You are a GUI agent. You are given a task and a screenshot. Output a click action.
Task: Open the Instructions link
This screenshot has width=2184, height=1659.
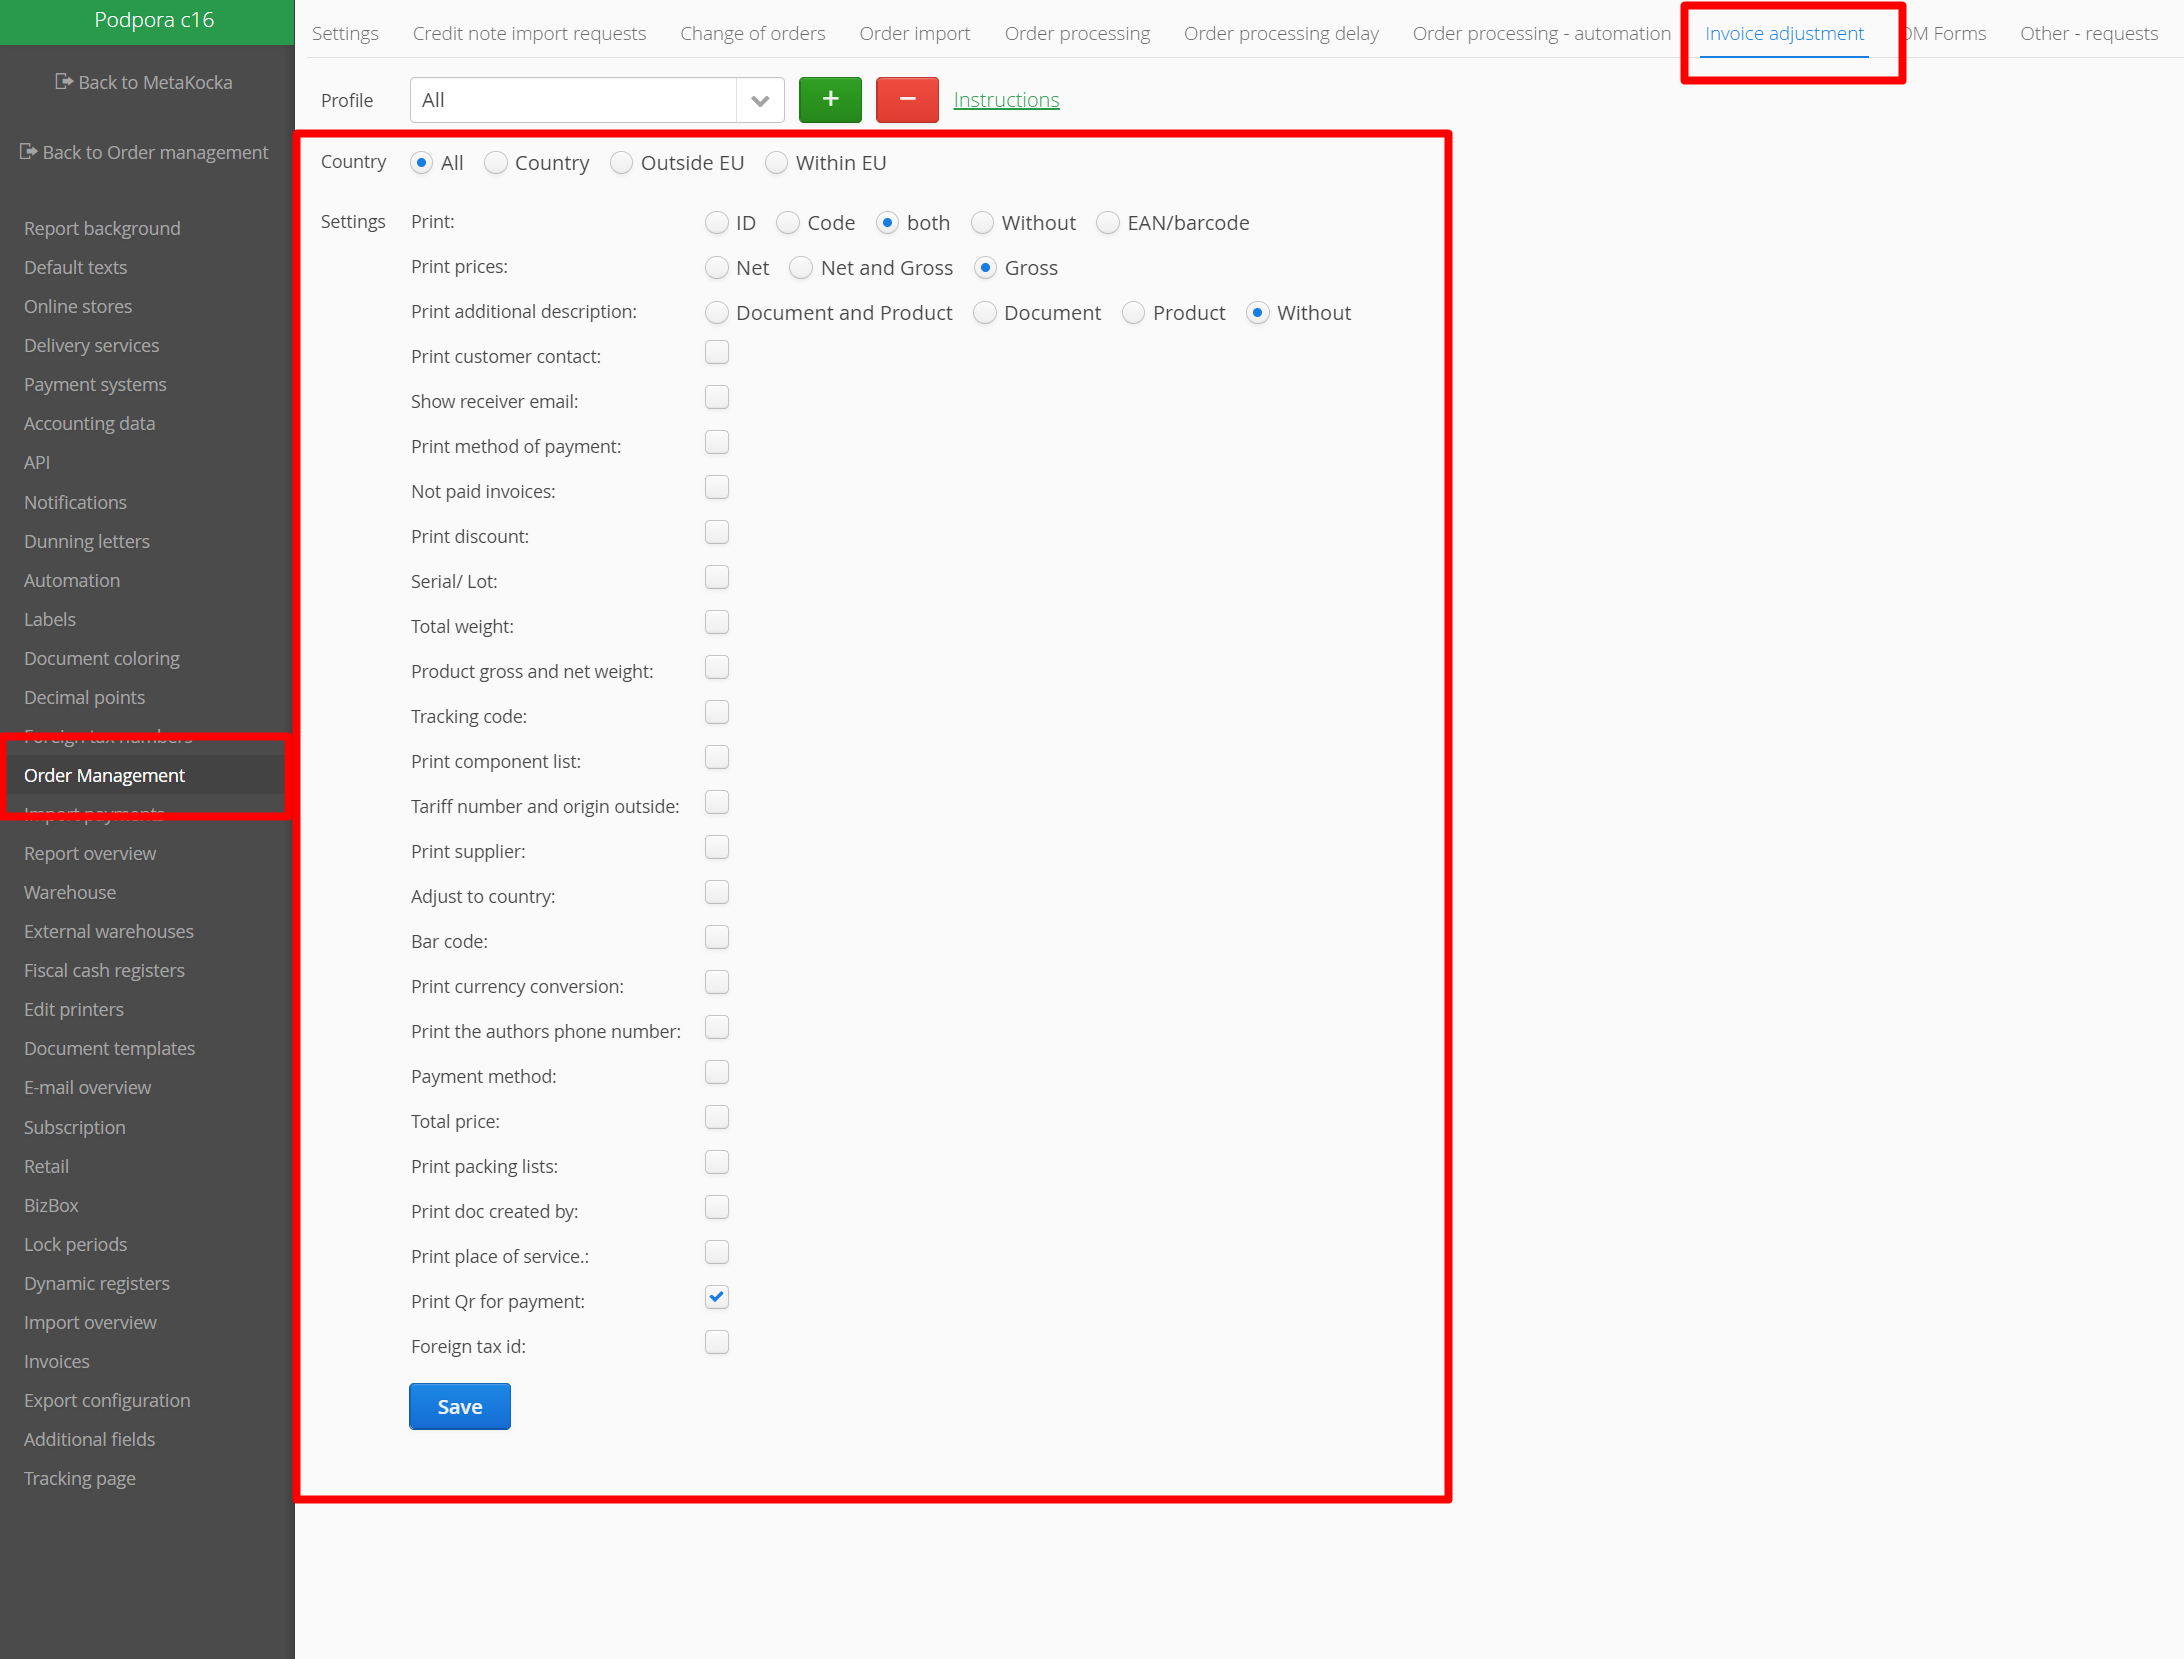coord(1005,100)
